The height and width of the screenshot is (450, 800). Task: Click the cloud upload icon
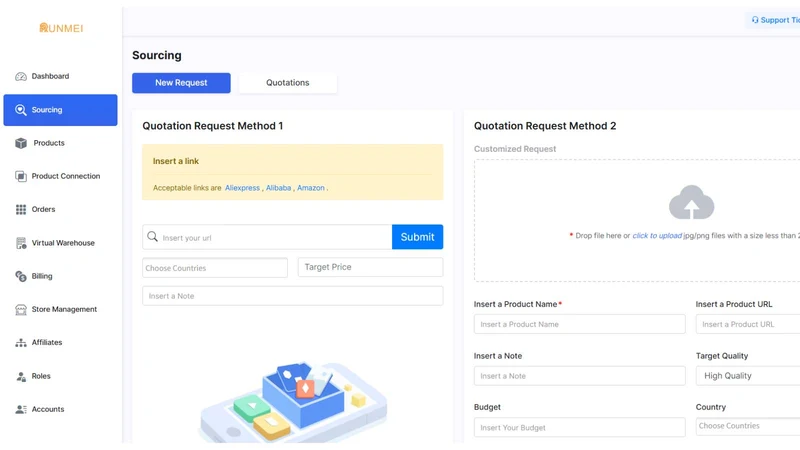pyautogui.click(x=691, y=202)
